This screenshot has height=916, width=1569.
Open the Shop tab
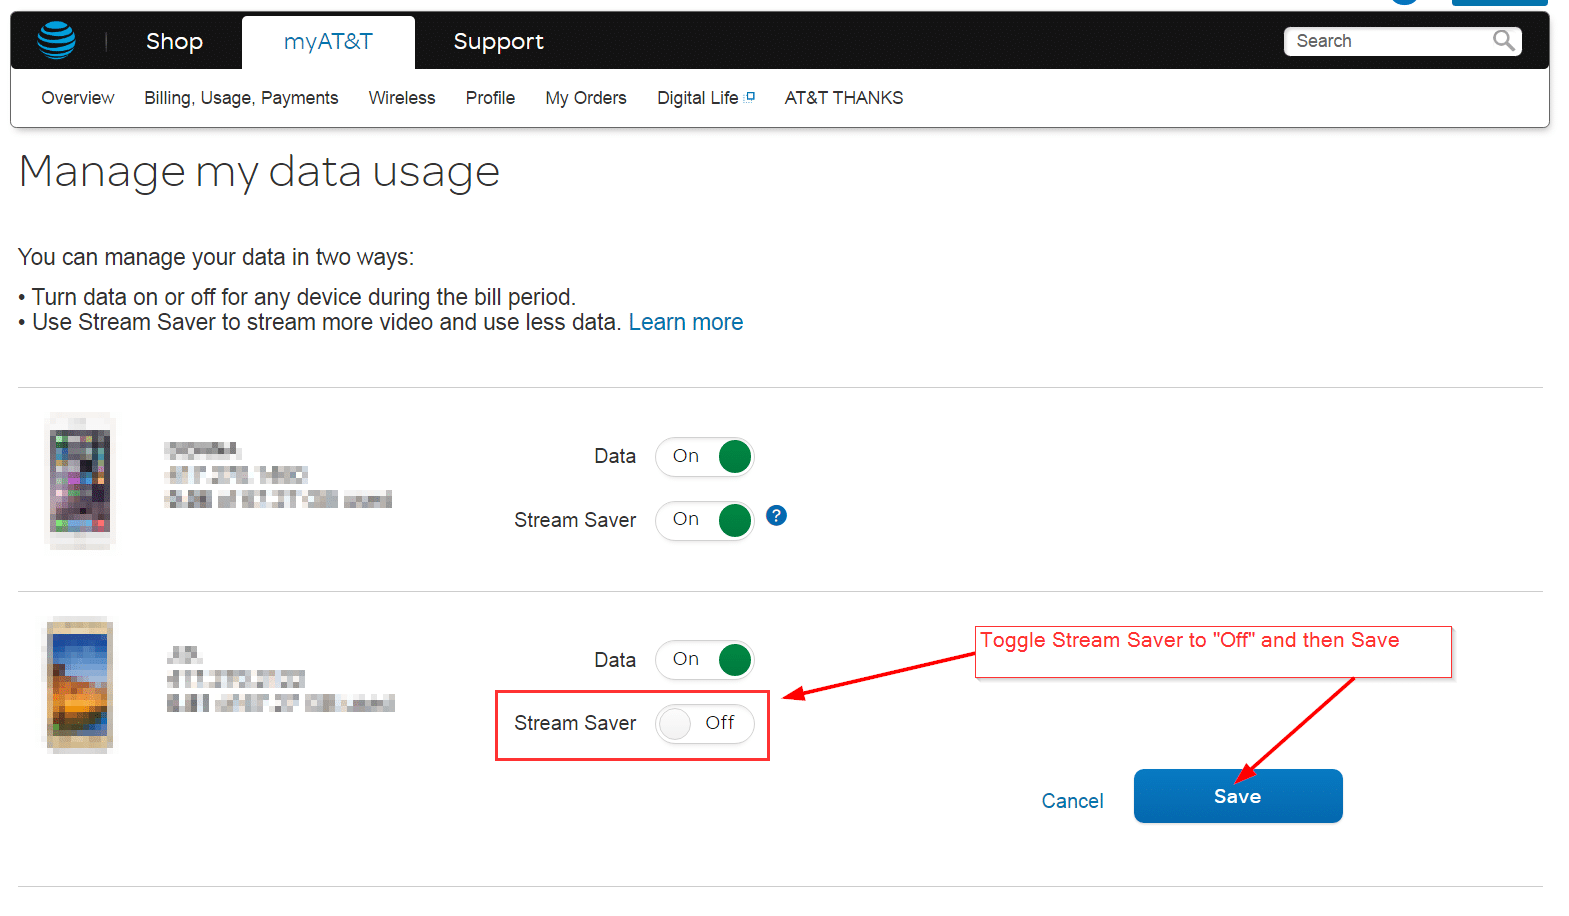(x=174, y=42)
